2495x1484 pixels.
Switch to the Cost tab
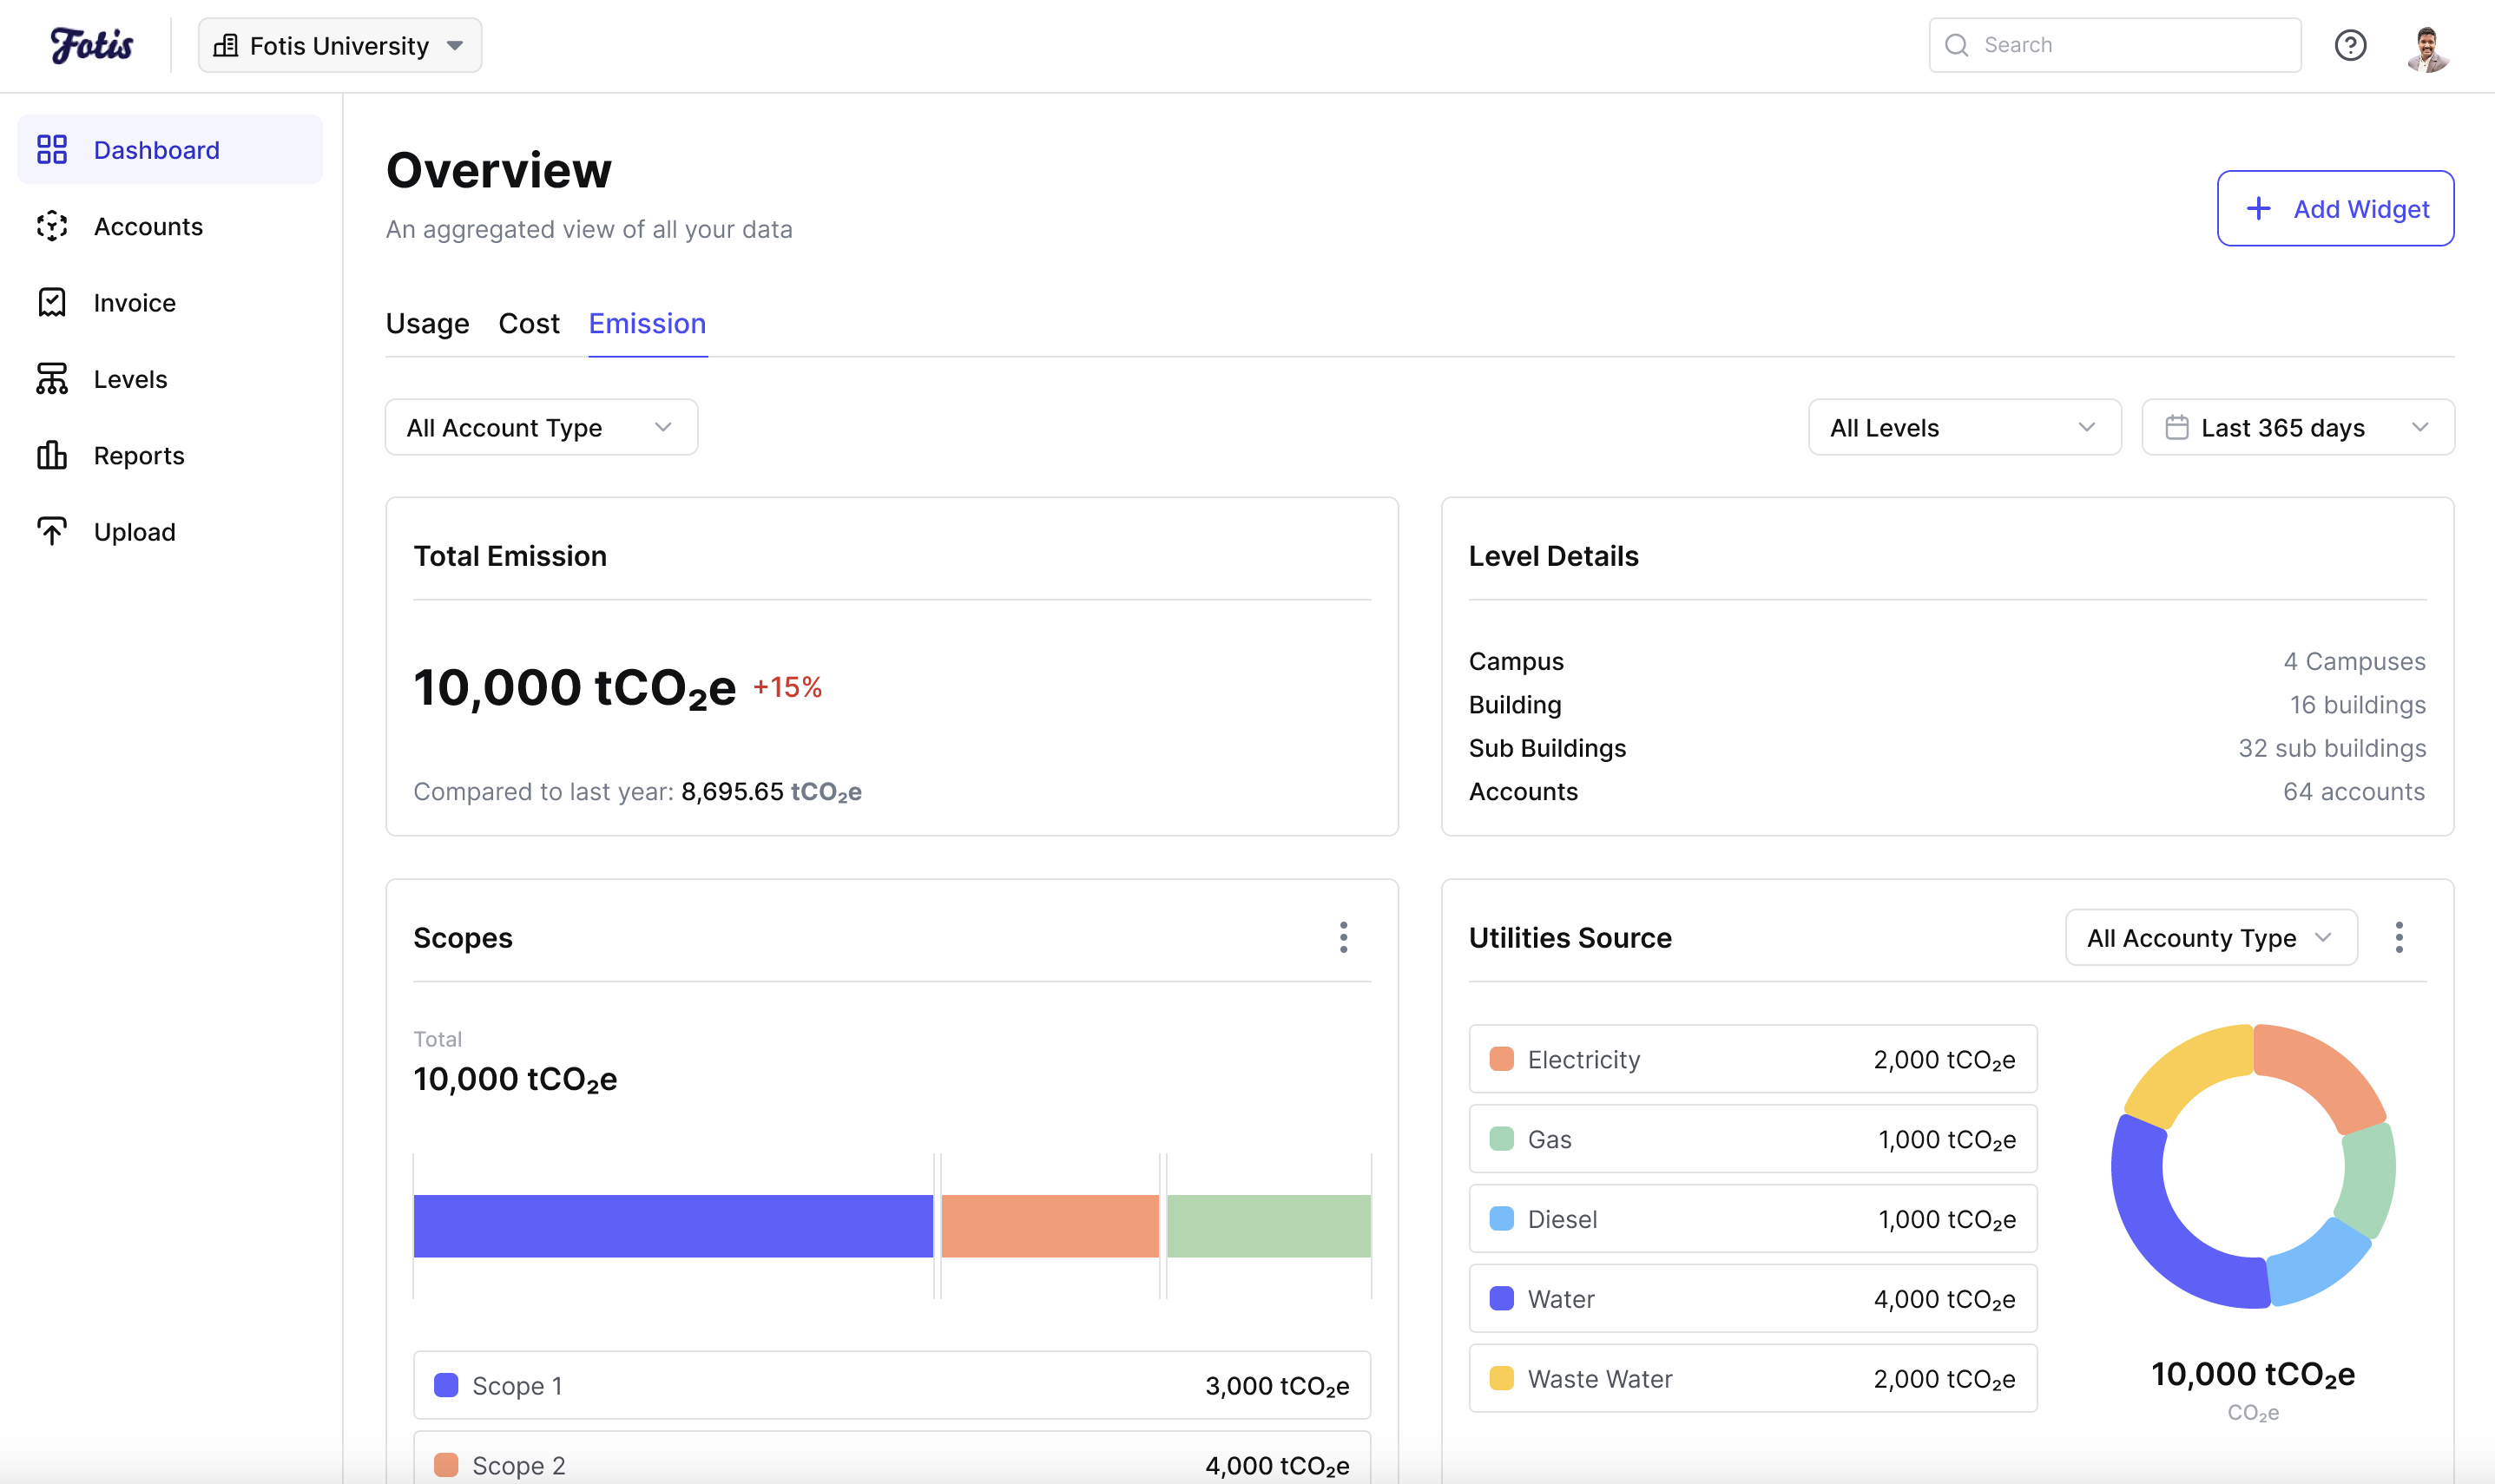pos(528,323)
